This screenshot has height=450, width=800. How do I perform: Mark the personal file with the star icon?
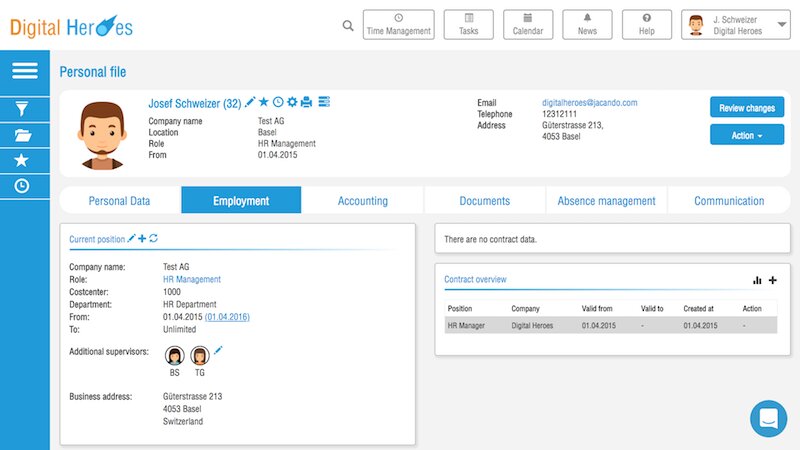coord(264,102)
